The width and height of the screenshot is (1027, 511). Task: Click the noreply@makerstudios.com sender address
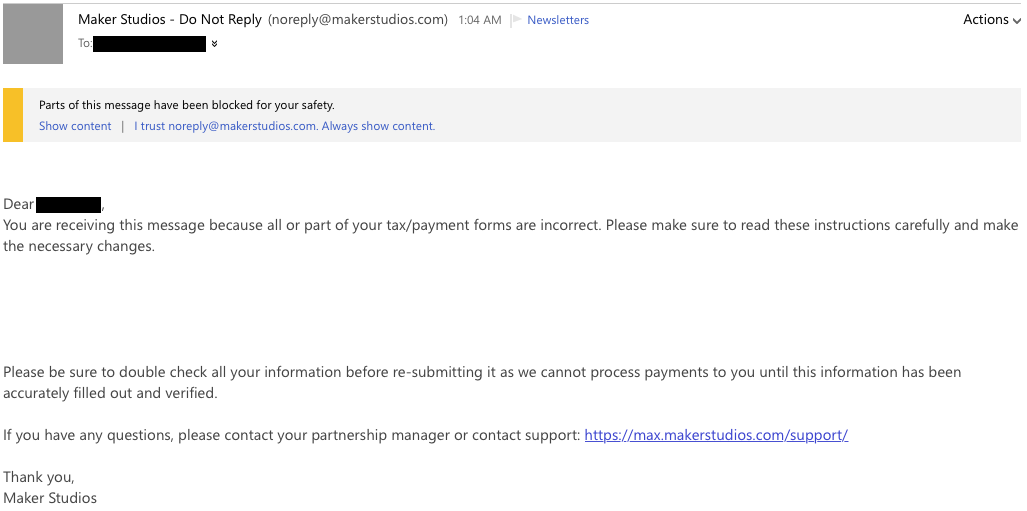(x=358, y=20)
